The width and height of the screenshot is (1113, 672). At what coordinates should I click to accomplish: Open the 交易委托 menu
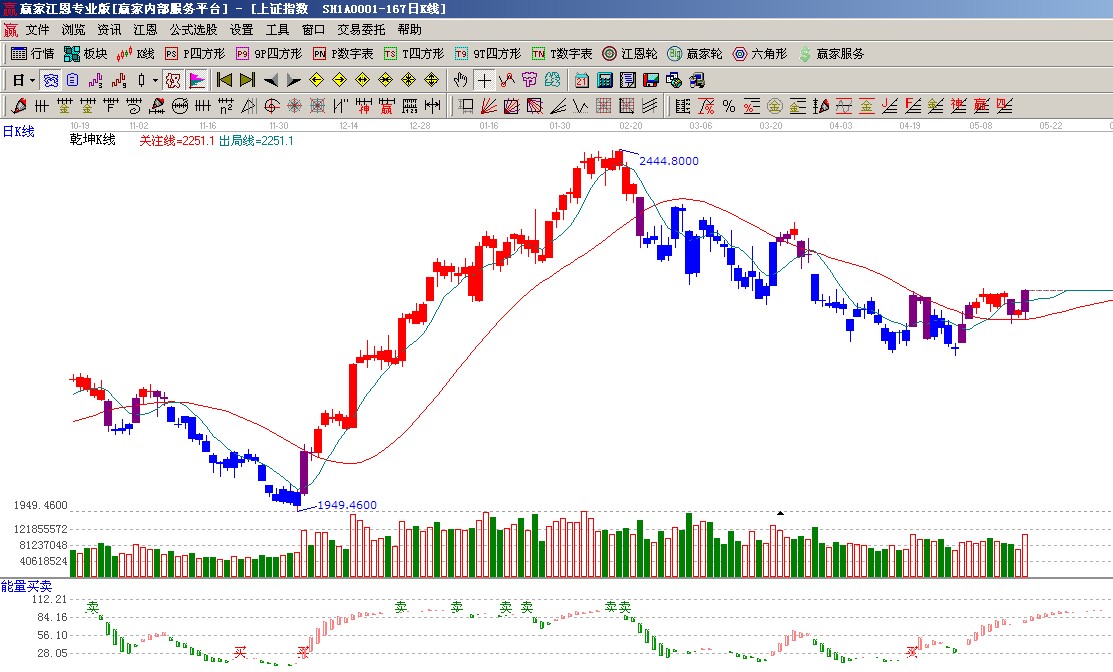click(x=361, y=30)
